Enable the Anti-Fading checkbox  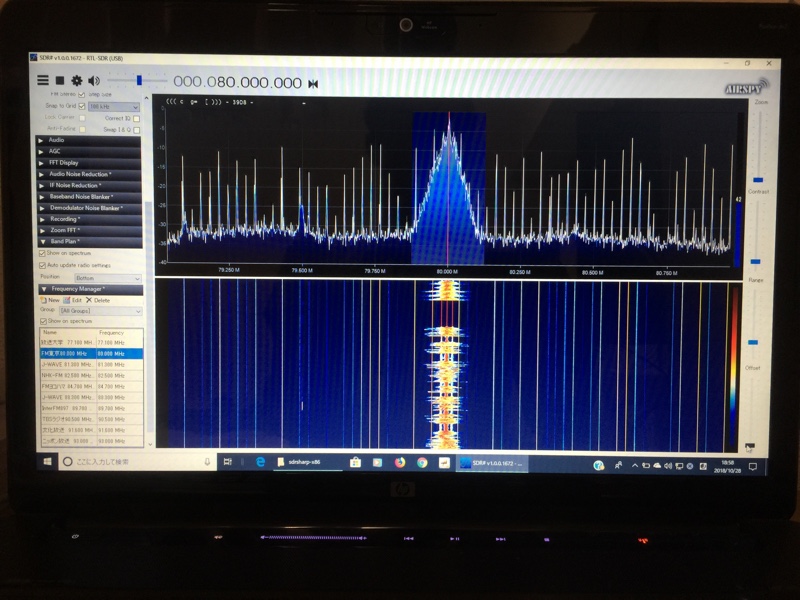(x=82, y=129)
